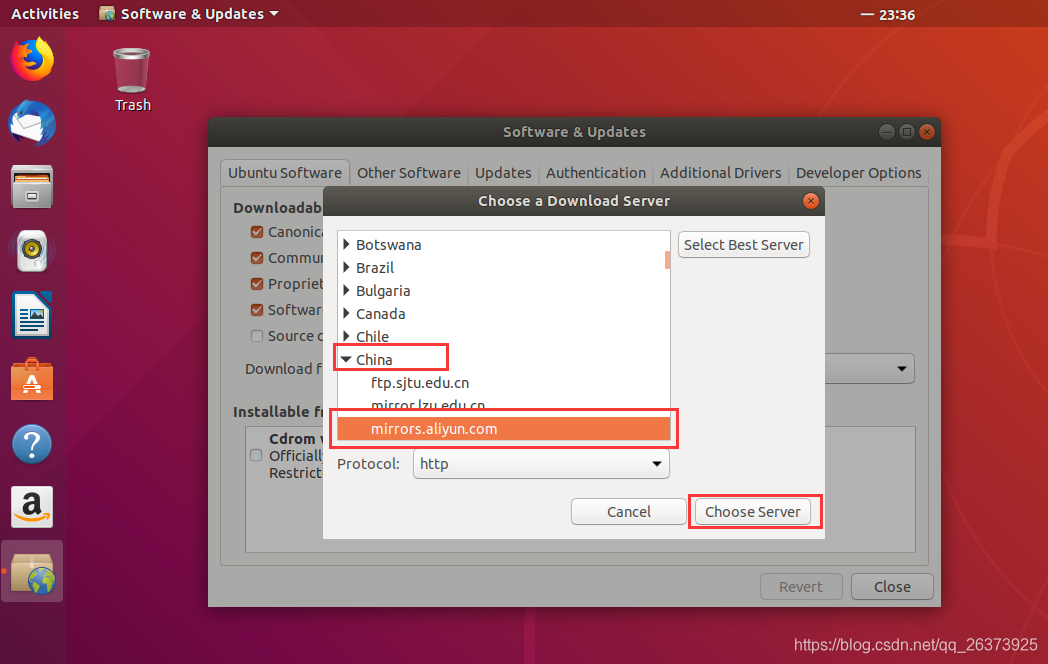Screen dimensions: 1048x664
Task: Expand the Canada server list
Action: coord(346,314)
